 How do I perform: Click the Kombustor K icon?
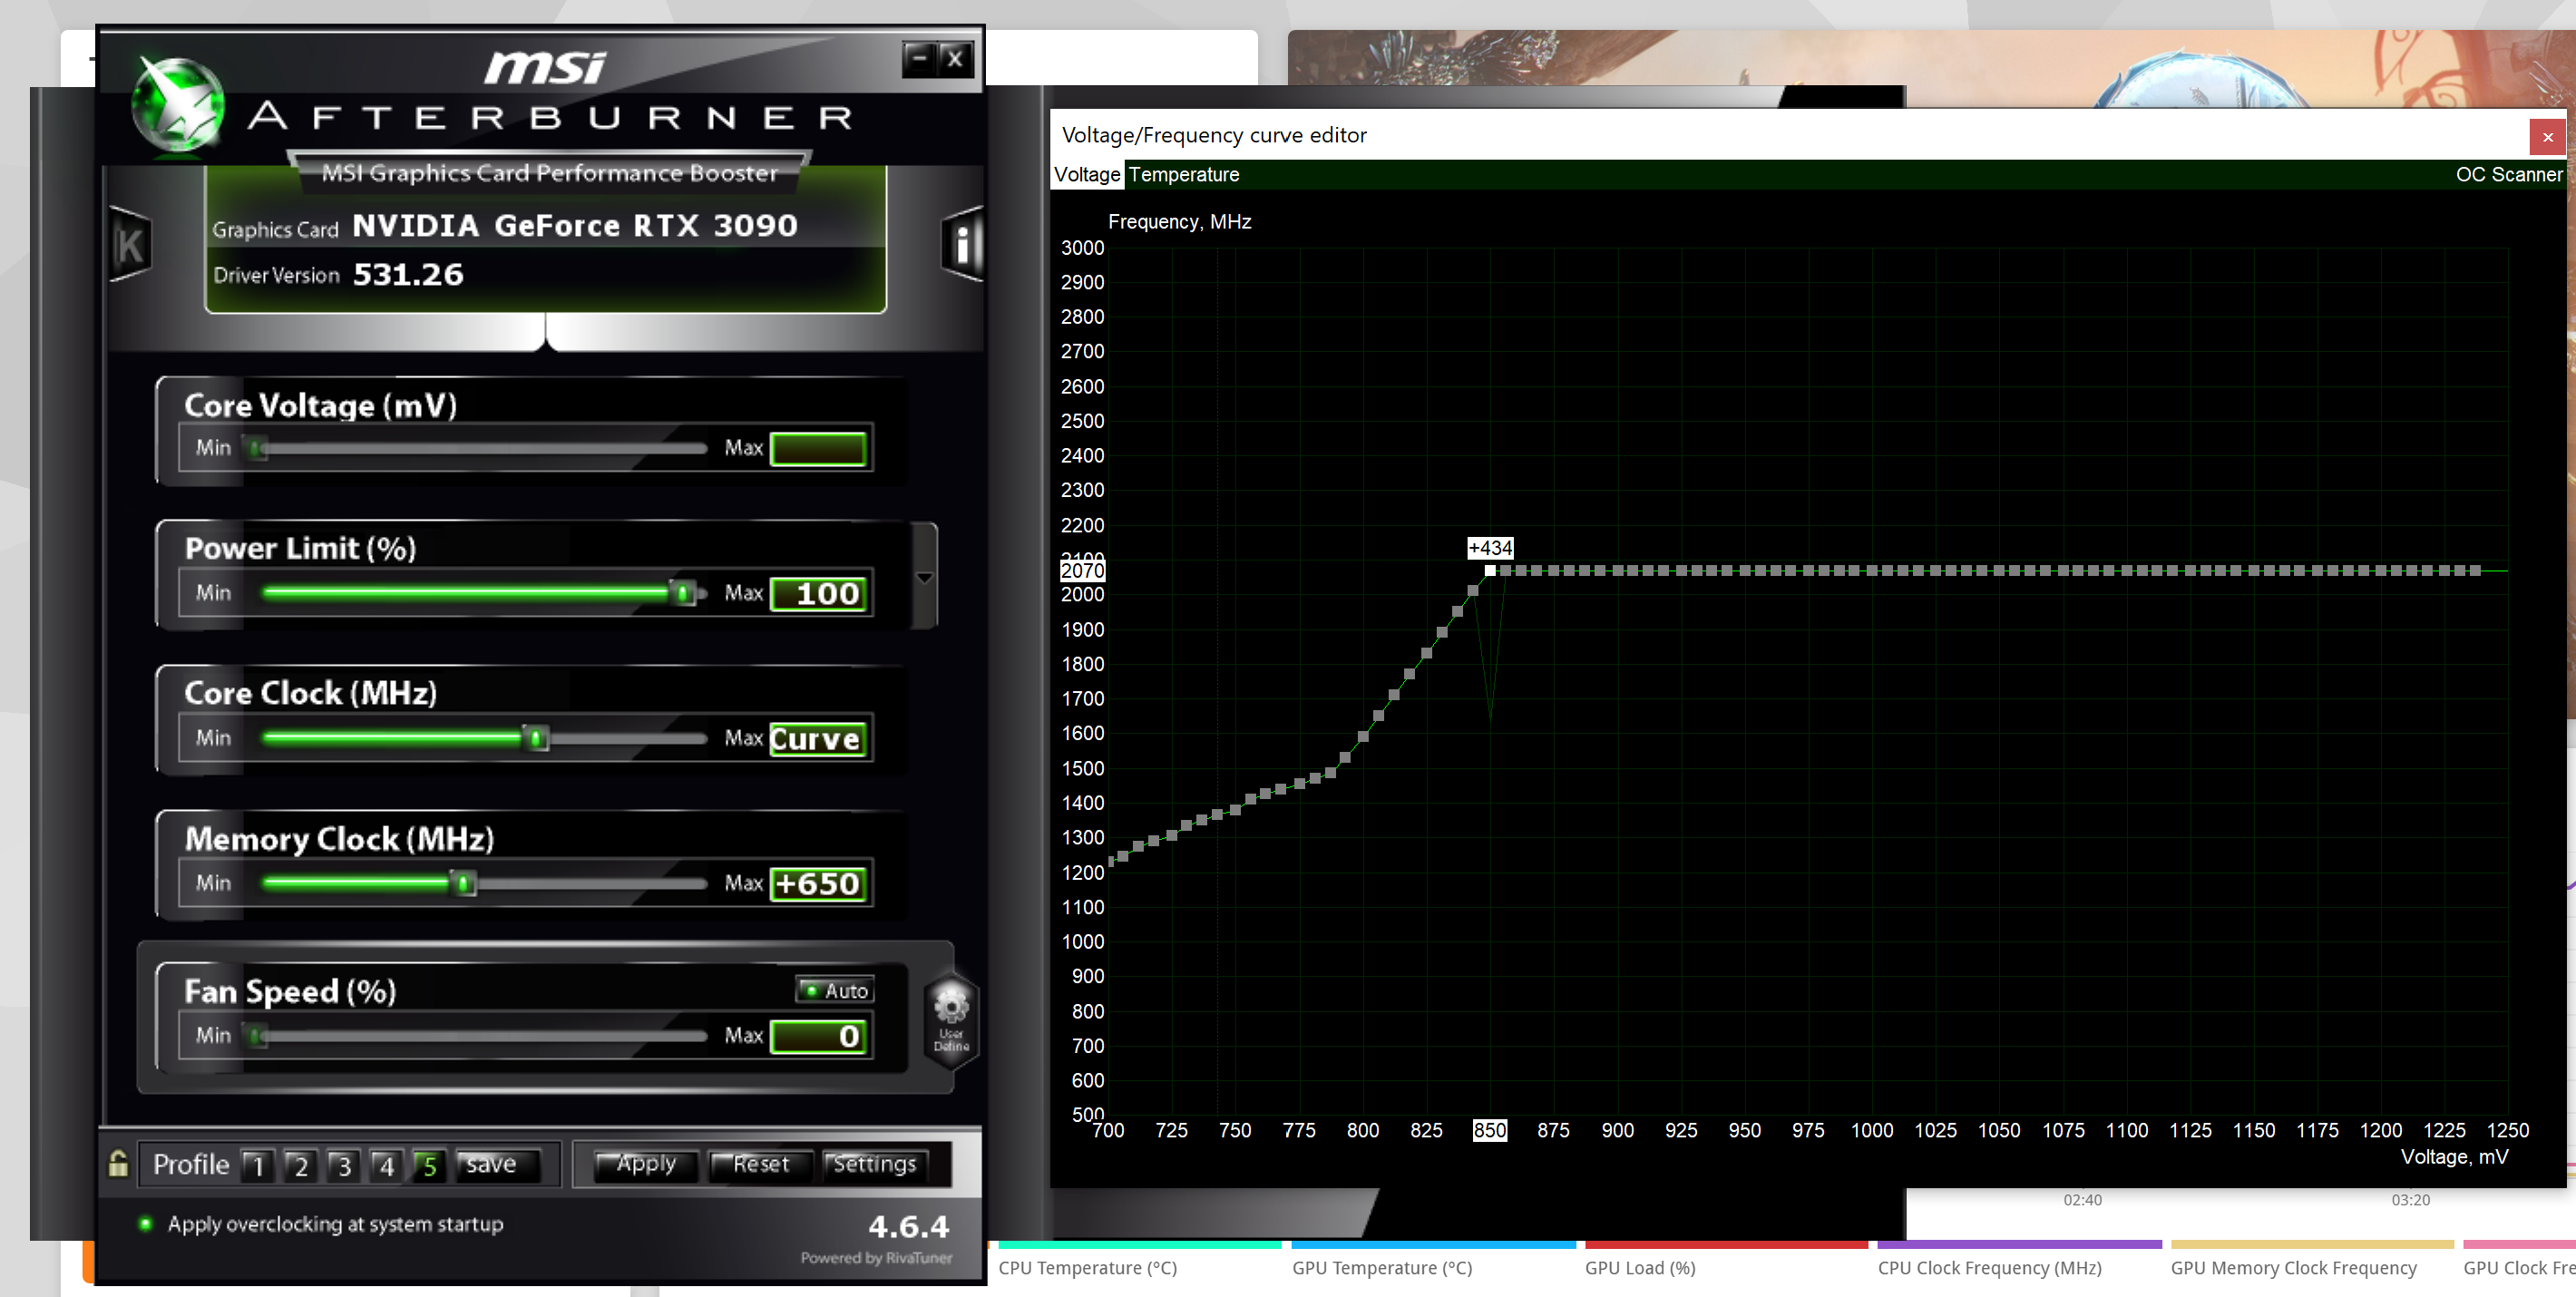pyautogui.click(x=130, y=244)
